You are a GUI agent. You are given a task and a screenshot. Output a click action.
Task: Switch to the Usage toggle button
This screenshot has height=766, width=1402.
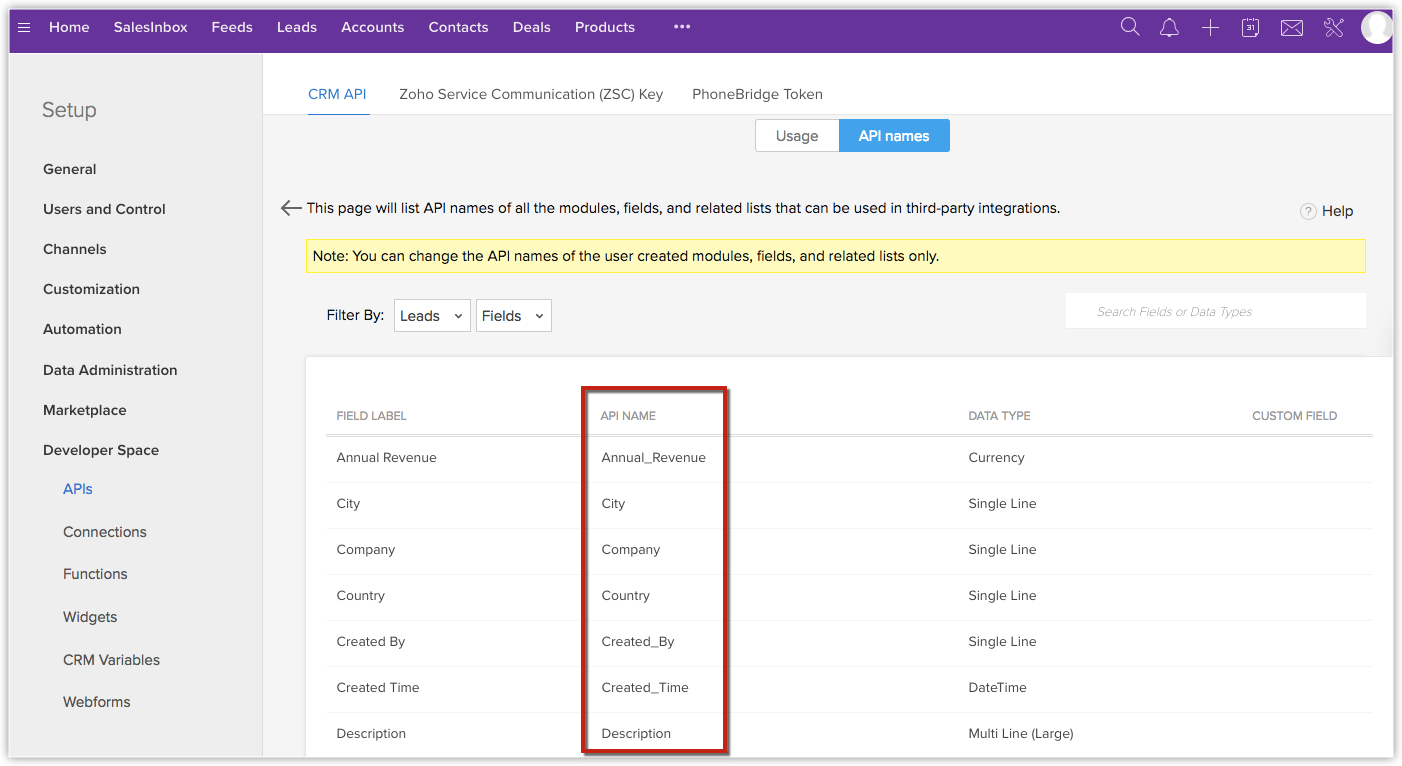[x=797, y=136]
